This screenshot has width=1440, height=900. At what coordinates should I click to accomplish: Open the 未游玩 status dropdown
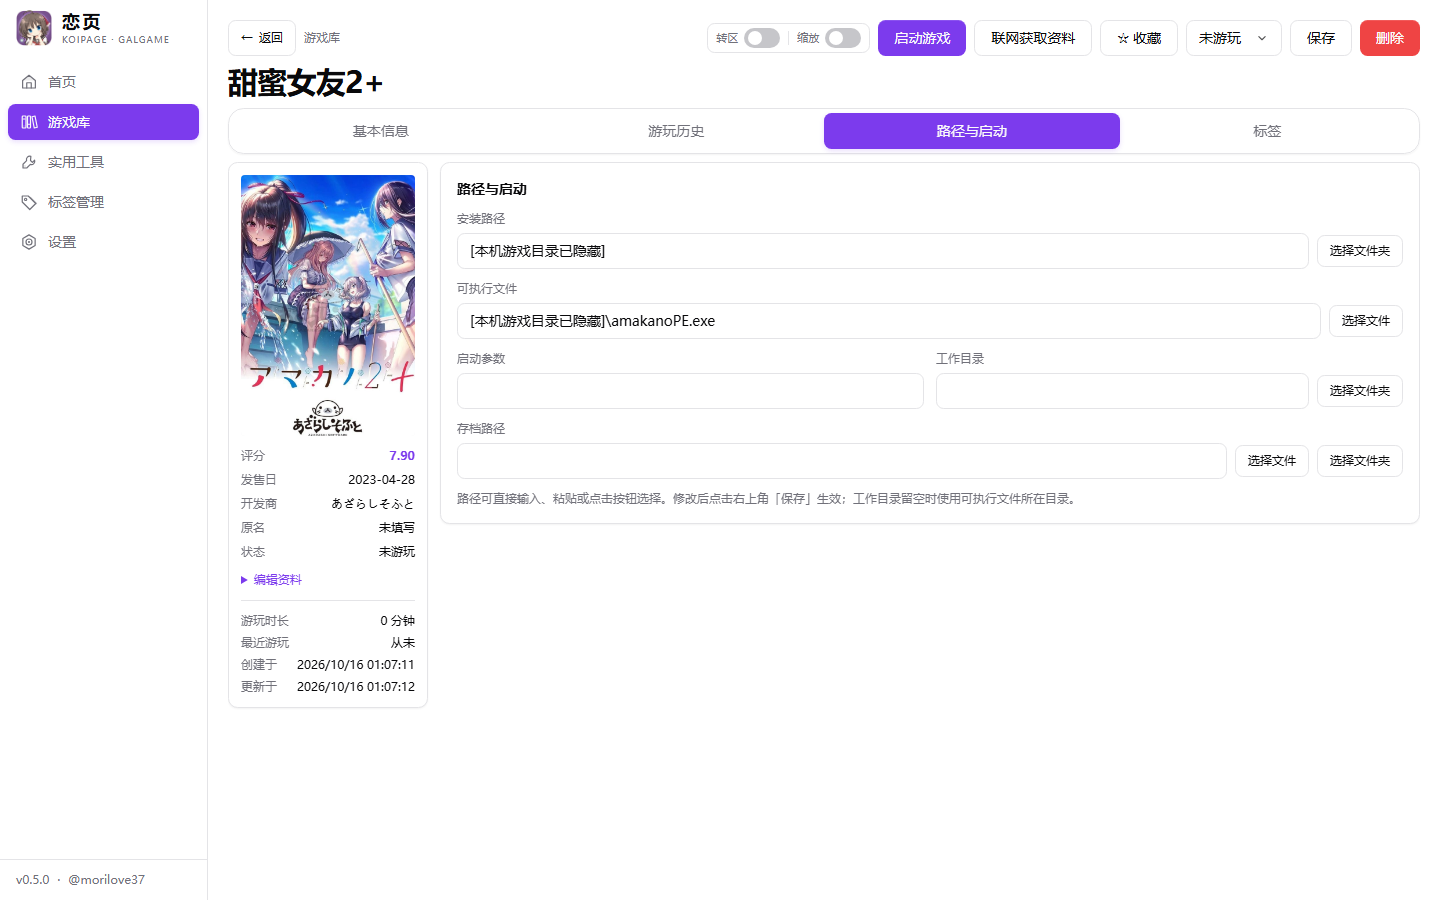(x=1234, y=38)
